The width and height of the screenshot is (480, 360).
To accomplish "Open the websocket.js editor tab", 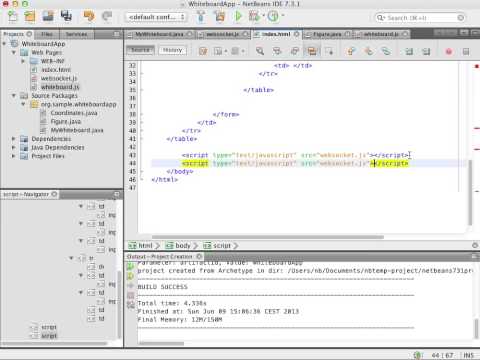I will point(222,34).
